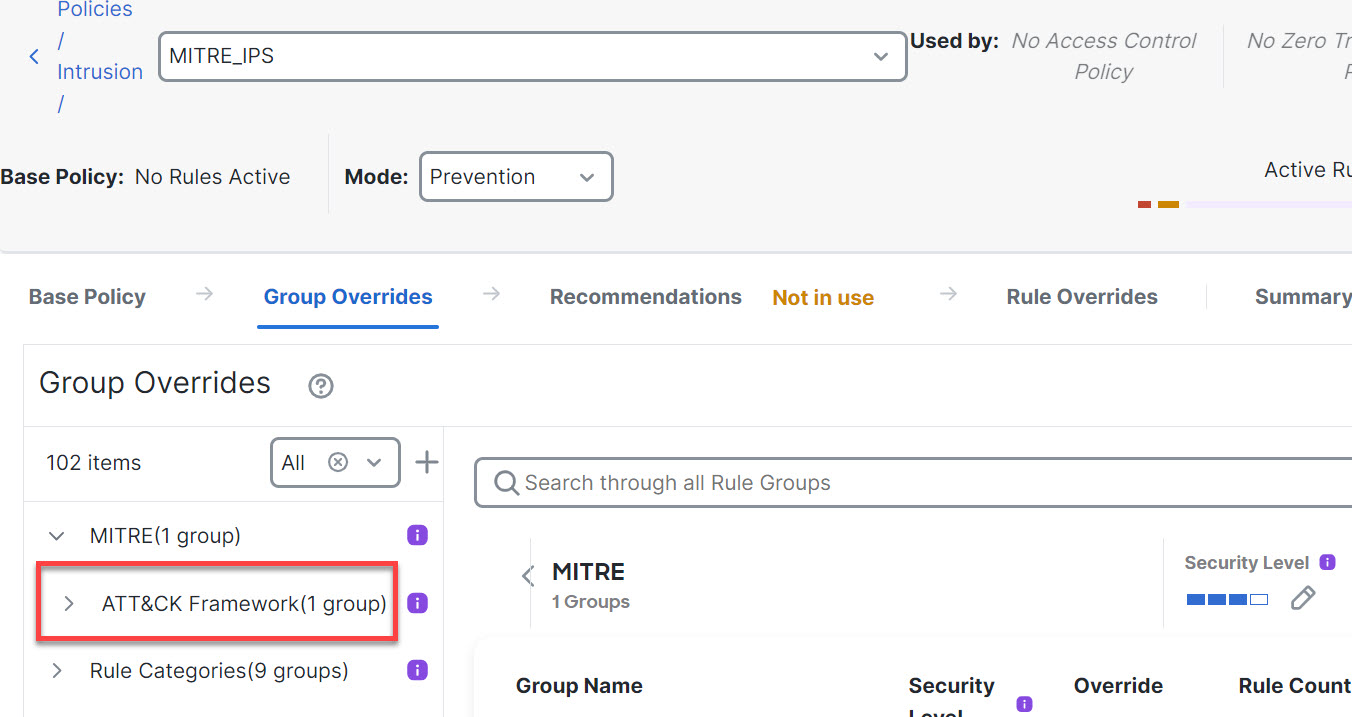The image size is (1352, 717).
Task: Click info icon beside ATT&CK Framework
Action: coord(418,603)
